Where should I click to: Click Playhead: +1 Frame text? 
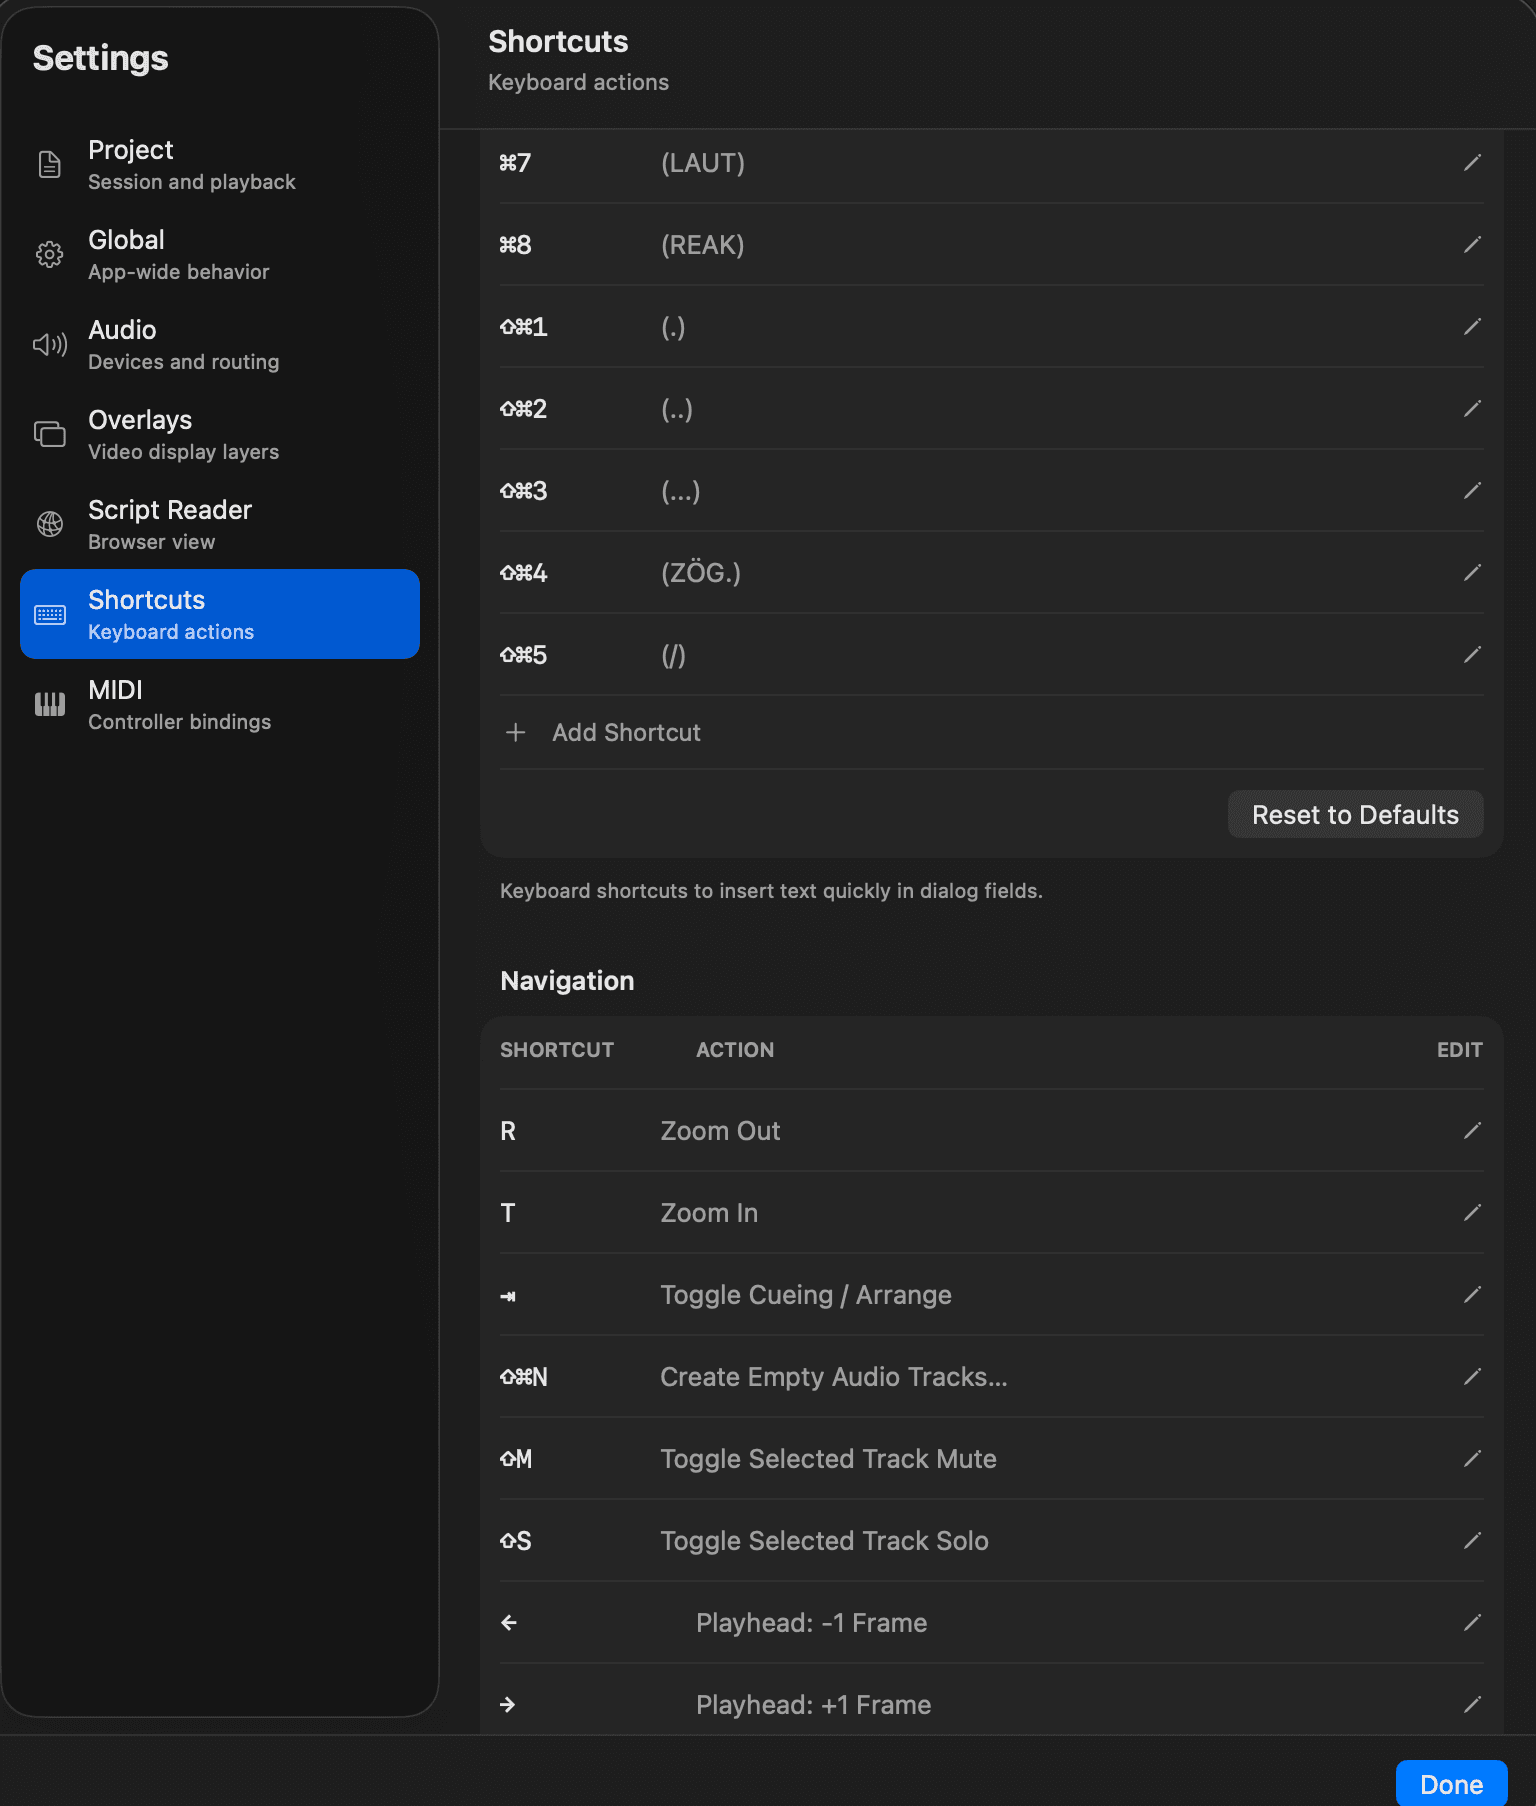[813, 1705]
